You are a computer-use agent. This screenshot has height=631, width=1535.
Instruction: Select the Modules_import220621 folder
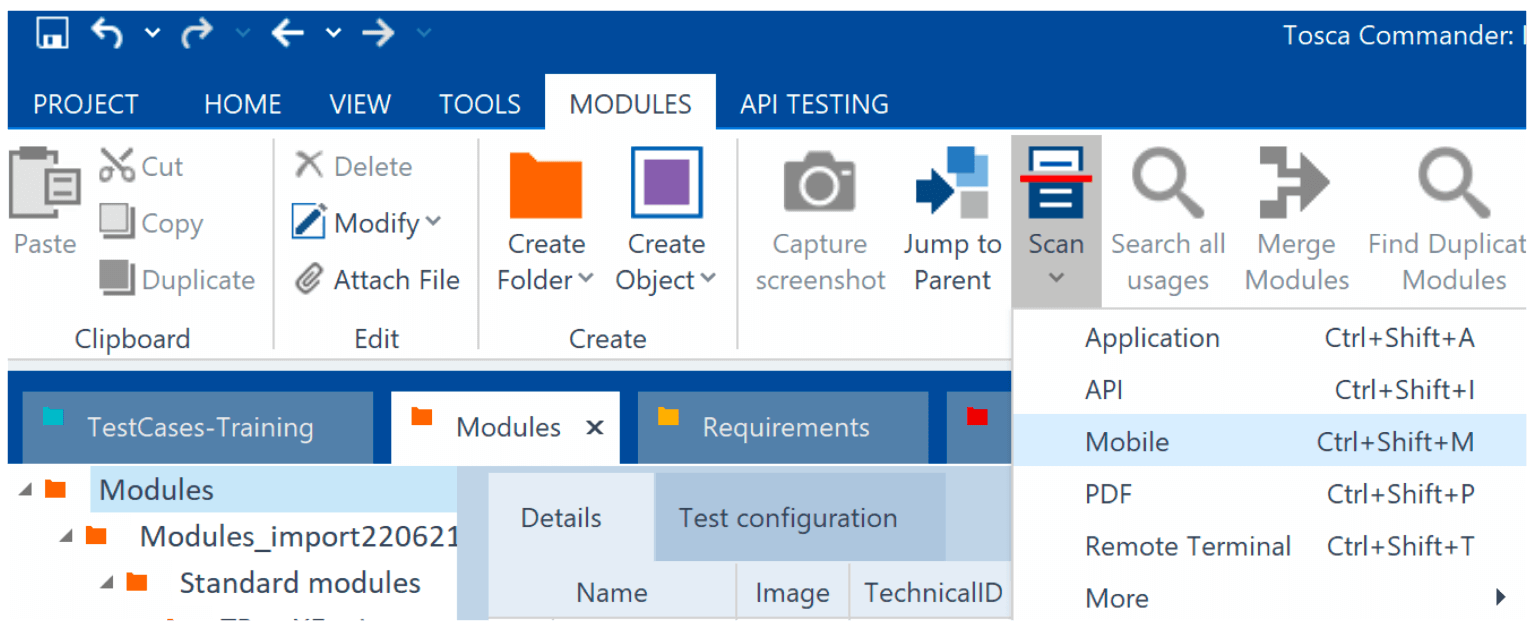coord(299,537)
